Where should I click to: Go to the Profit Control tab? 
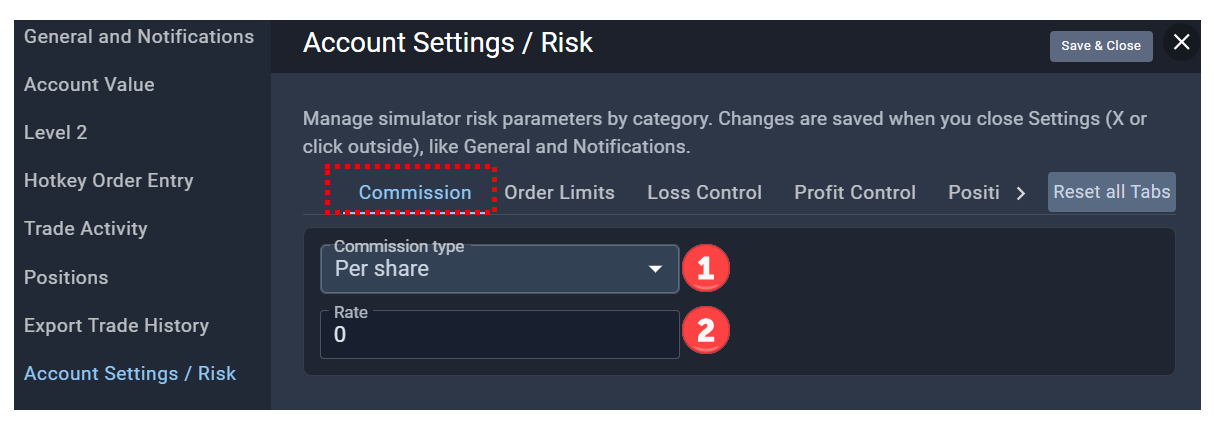[855, 193]
